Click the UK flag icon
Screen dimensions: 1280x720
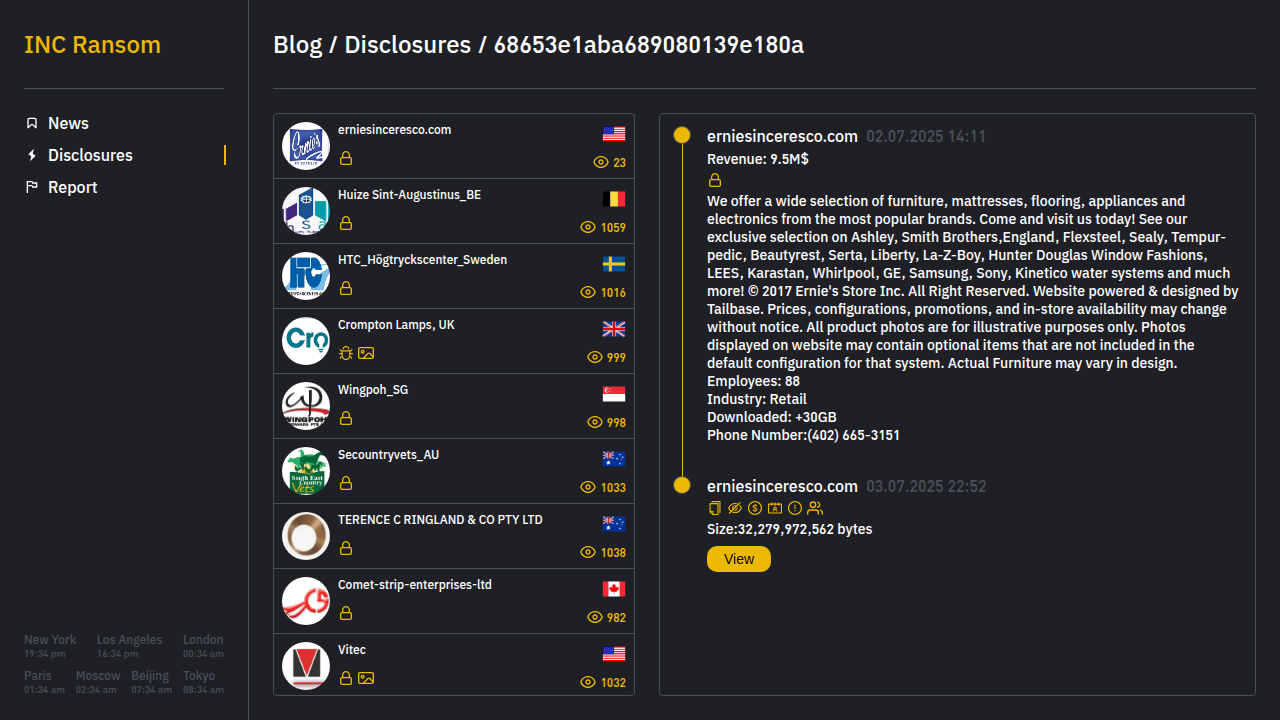click(614, 329)
